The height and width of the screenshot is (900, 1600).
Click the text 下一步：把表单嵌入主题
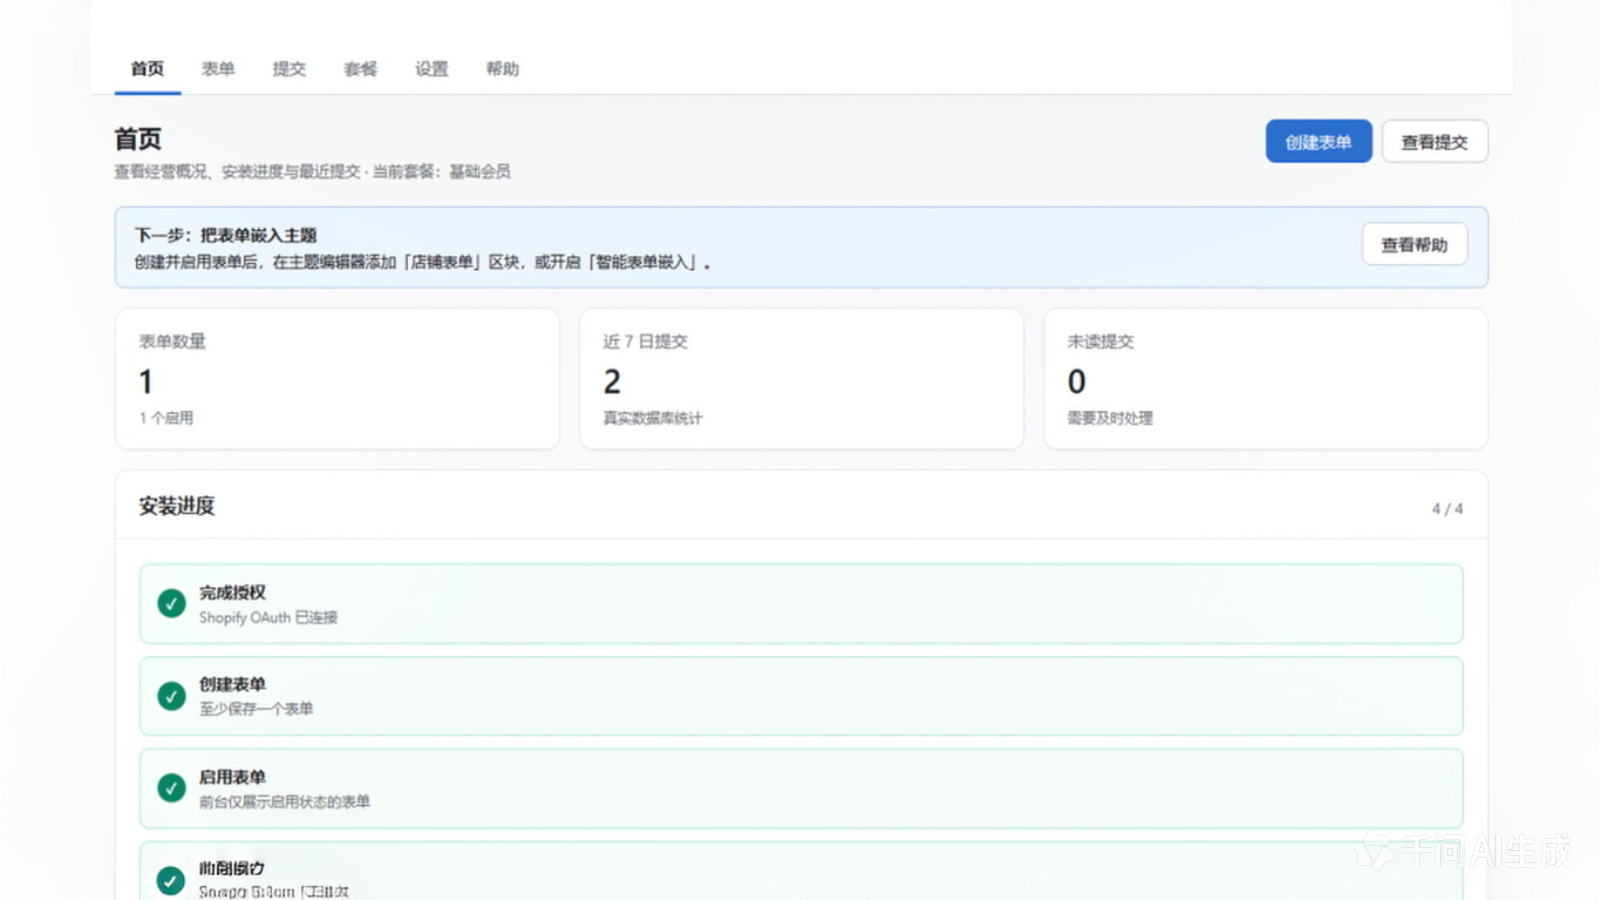[226, 235]
